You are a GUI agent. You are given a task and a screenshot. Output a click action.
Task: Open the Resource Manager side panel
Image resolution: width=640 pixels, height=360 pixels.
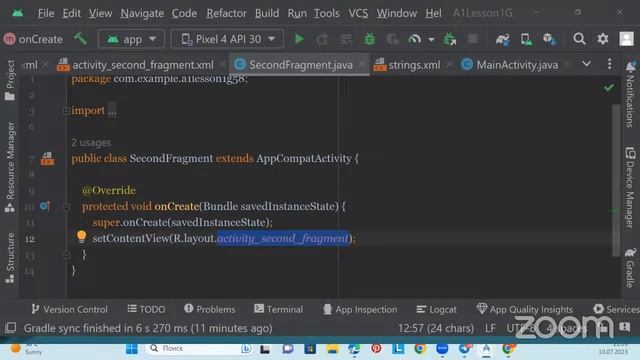tap(10, 167)
